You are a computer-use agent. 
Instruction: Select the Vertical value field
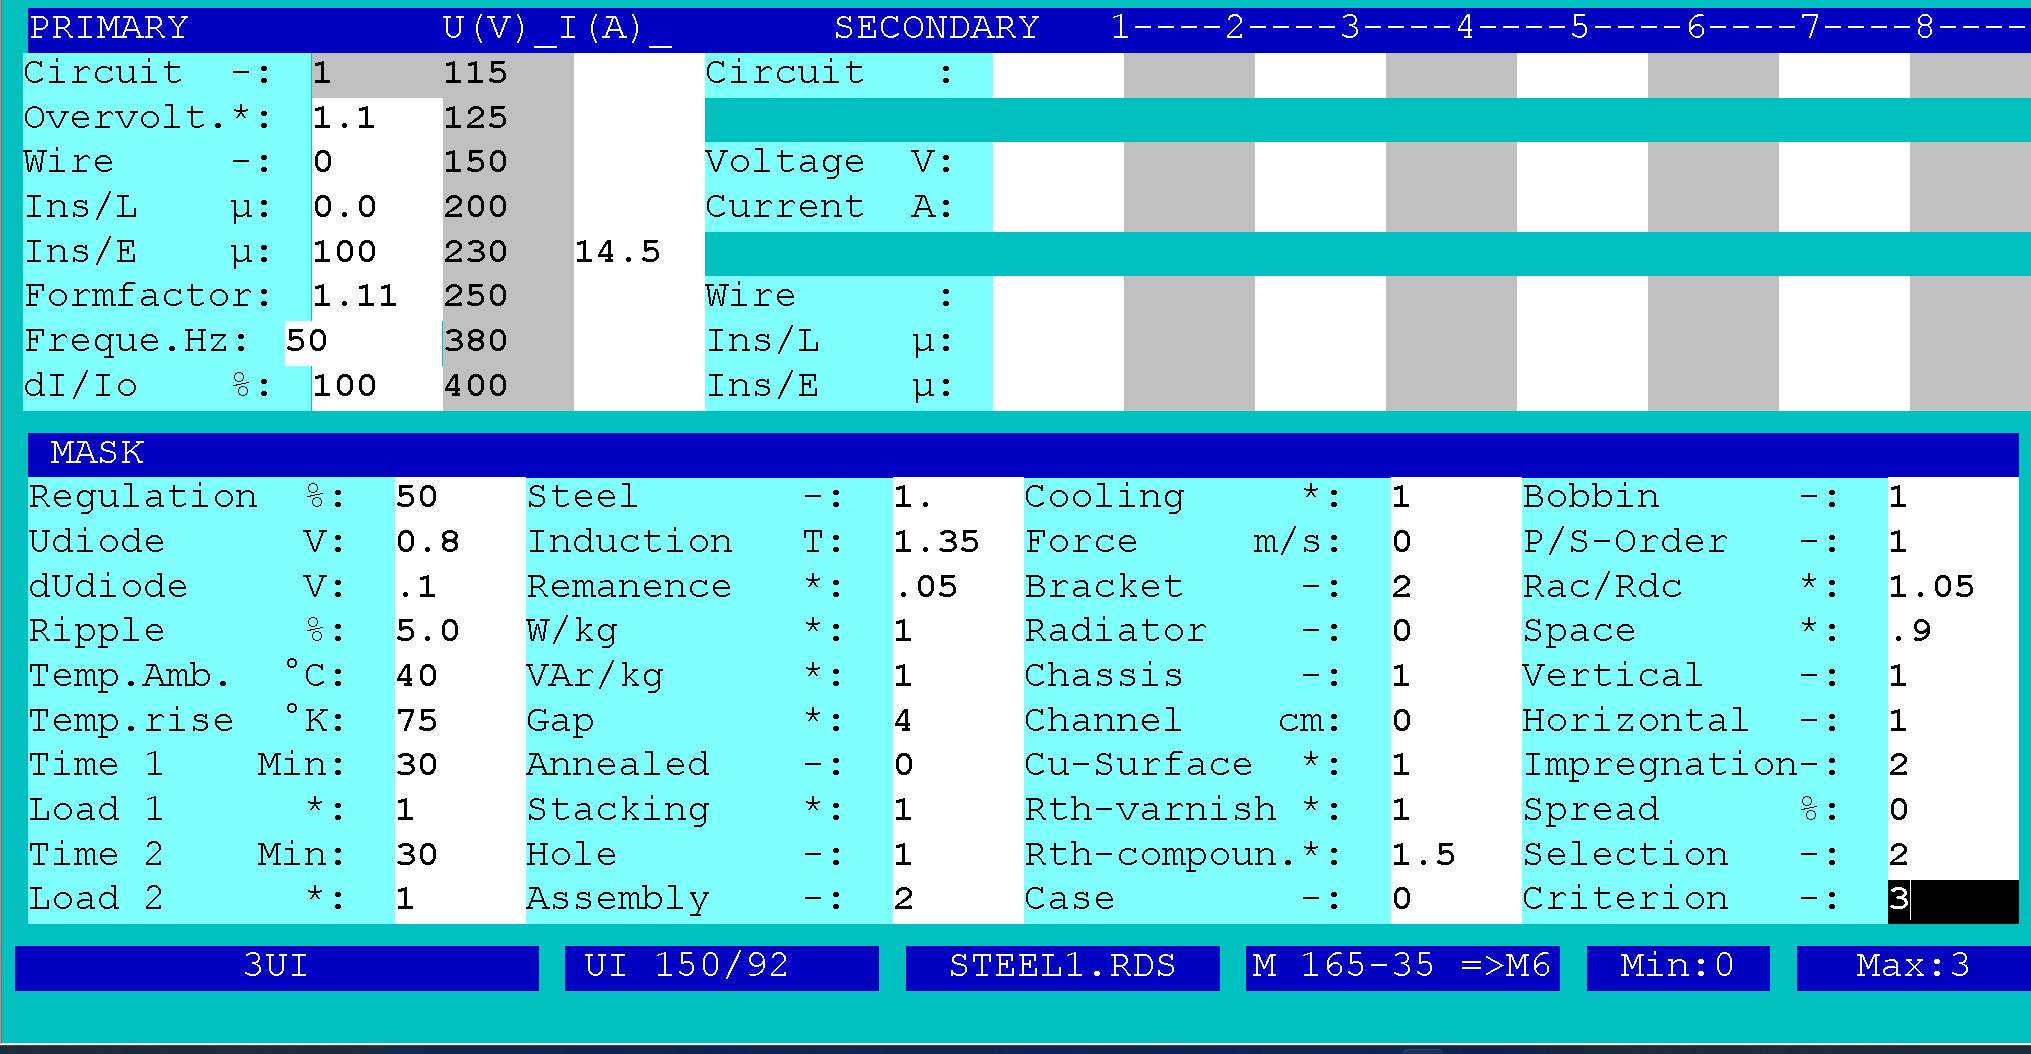click(1953, 677)
